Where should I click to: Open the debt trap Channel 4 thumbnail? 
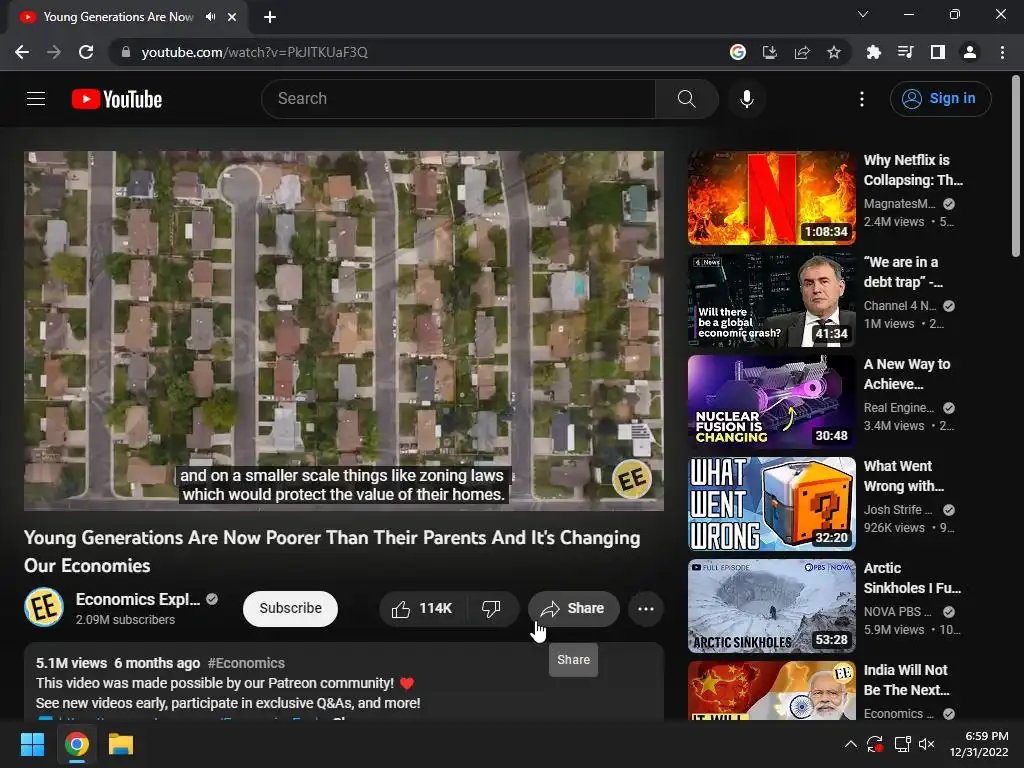[x=771, y=300]
